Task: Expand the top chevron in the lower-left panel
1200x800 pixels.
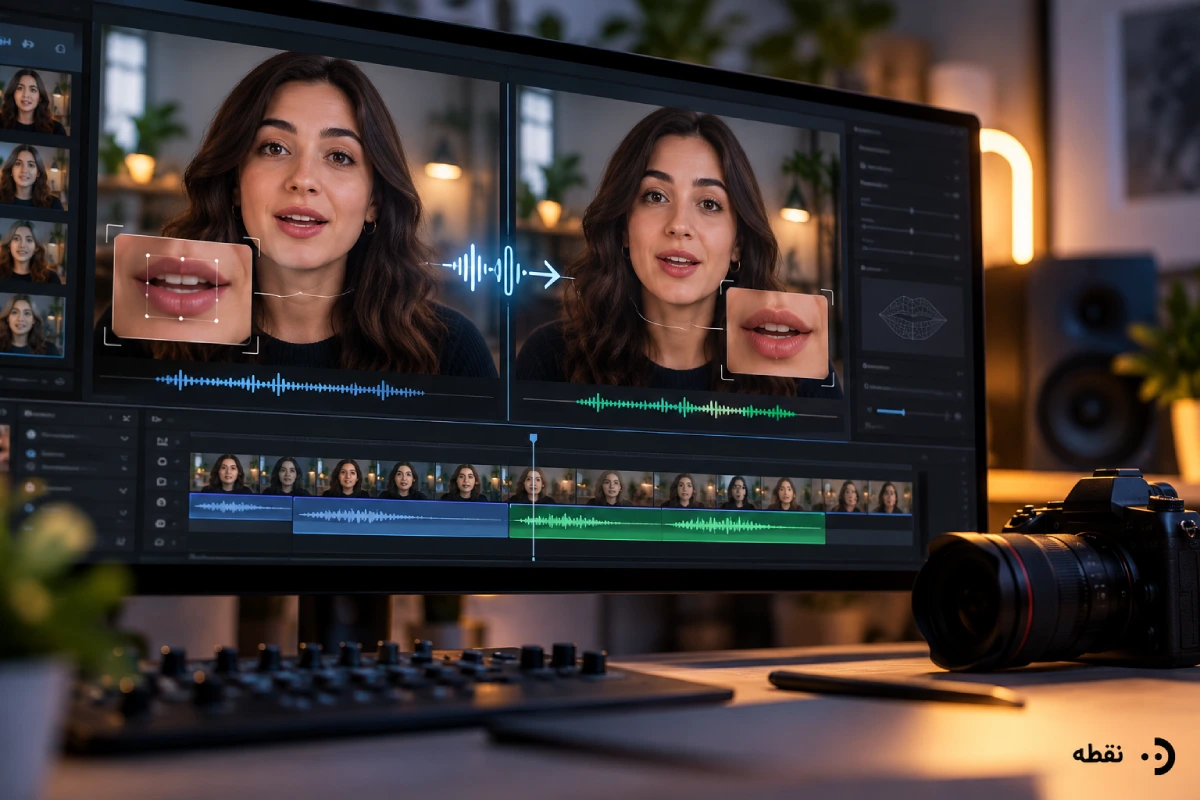Action: coord(124,437)
